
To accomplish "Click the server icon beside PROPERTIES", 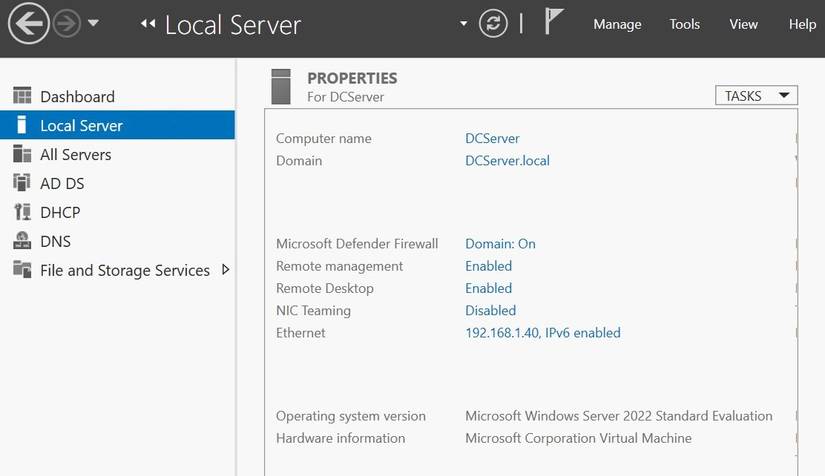I will coord(281,87).
